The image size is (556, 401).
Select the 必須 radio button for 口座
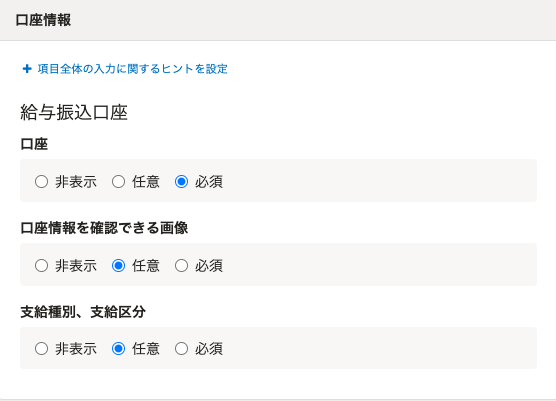181,182
